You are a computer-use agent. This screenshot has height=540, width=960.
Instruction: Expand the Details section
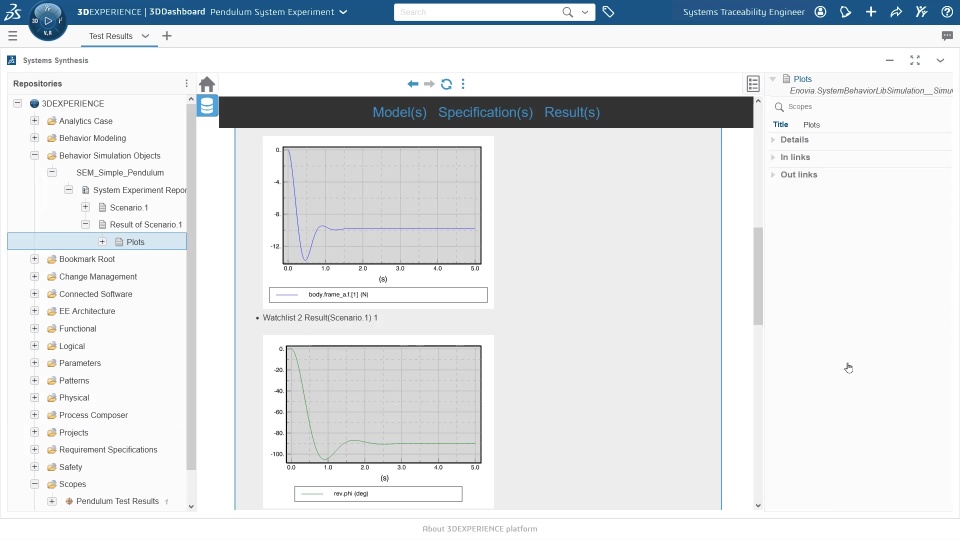tap(773, 140)
